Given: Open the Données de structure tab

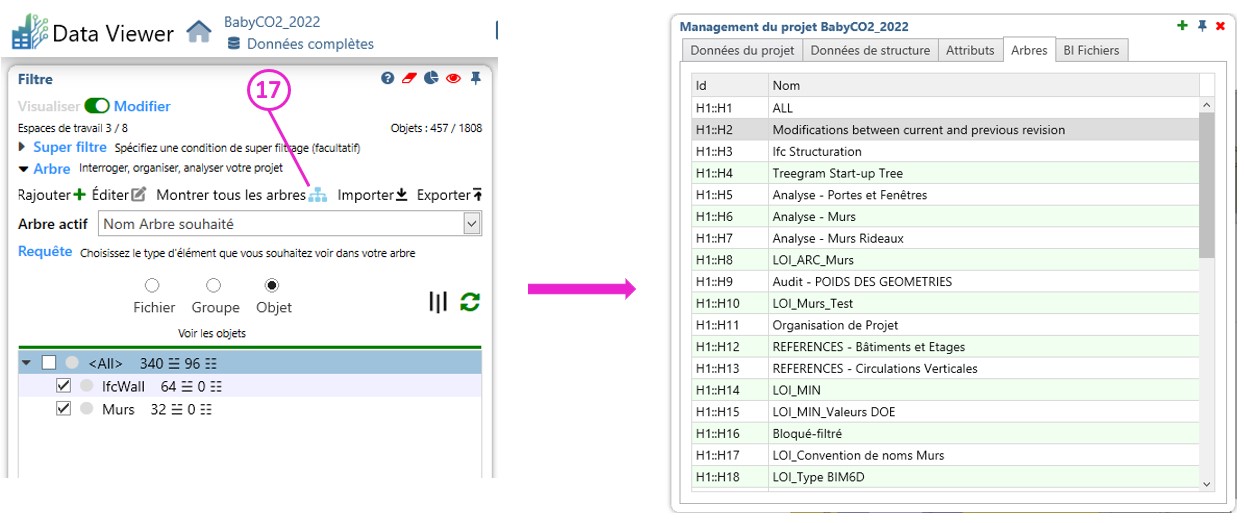Looking at the screenshot, I should coord(870,50).
